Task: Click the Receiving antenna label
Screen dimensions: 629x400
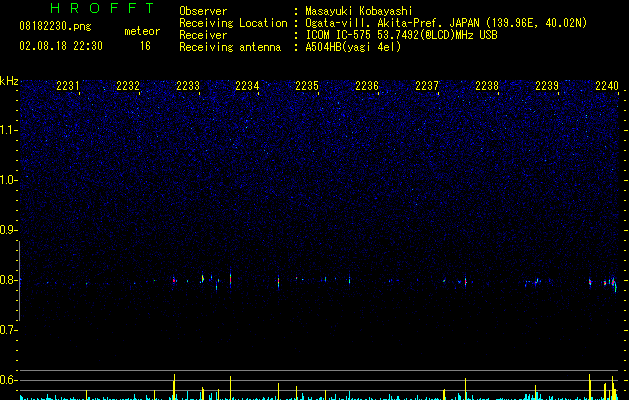Action: tap(230, 47)
